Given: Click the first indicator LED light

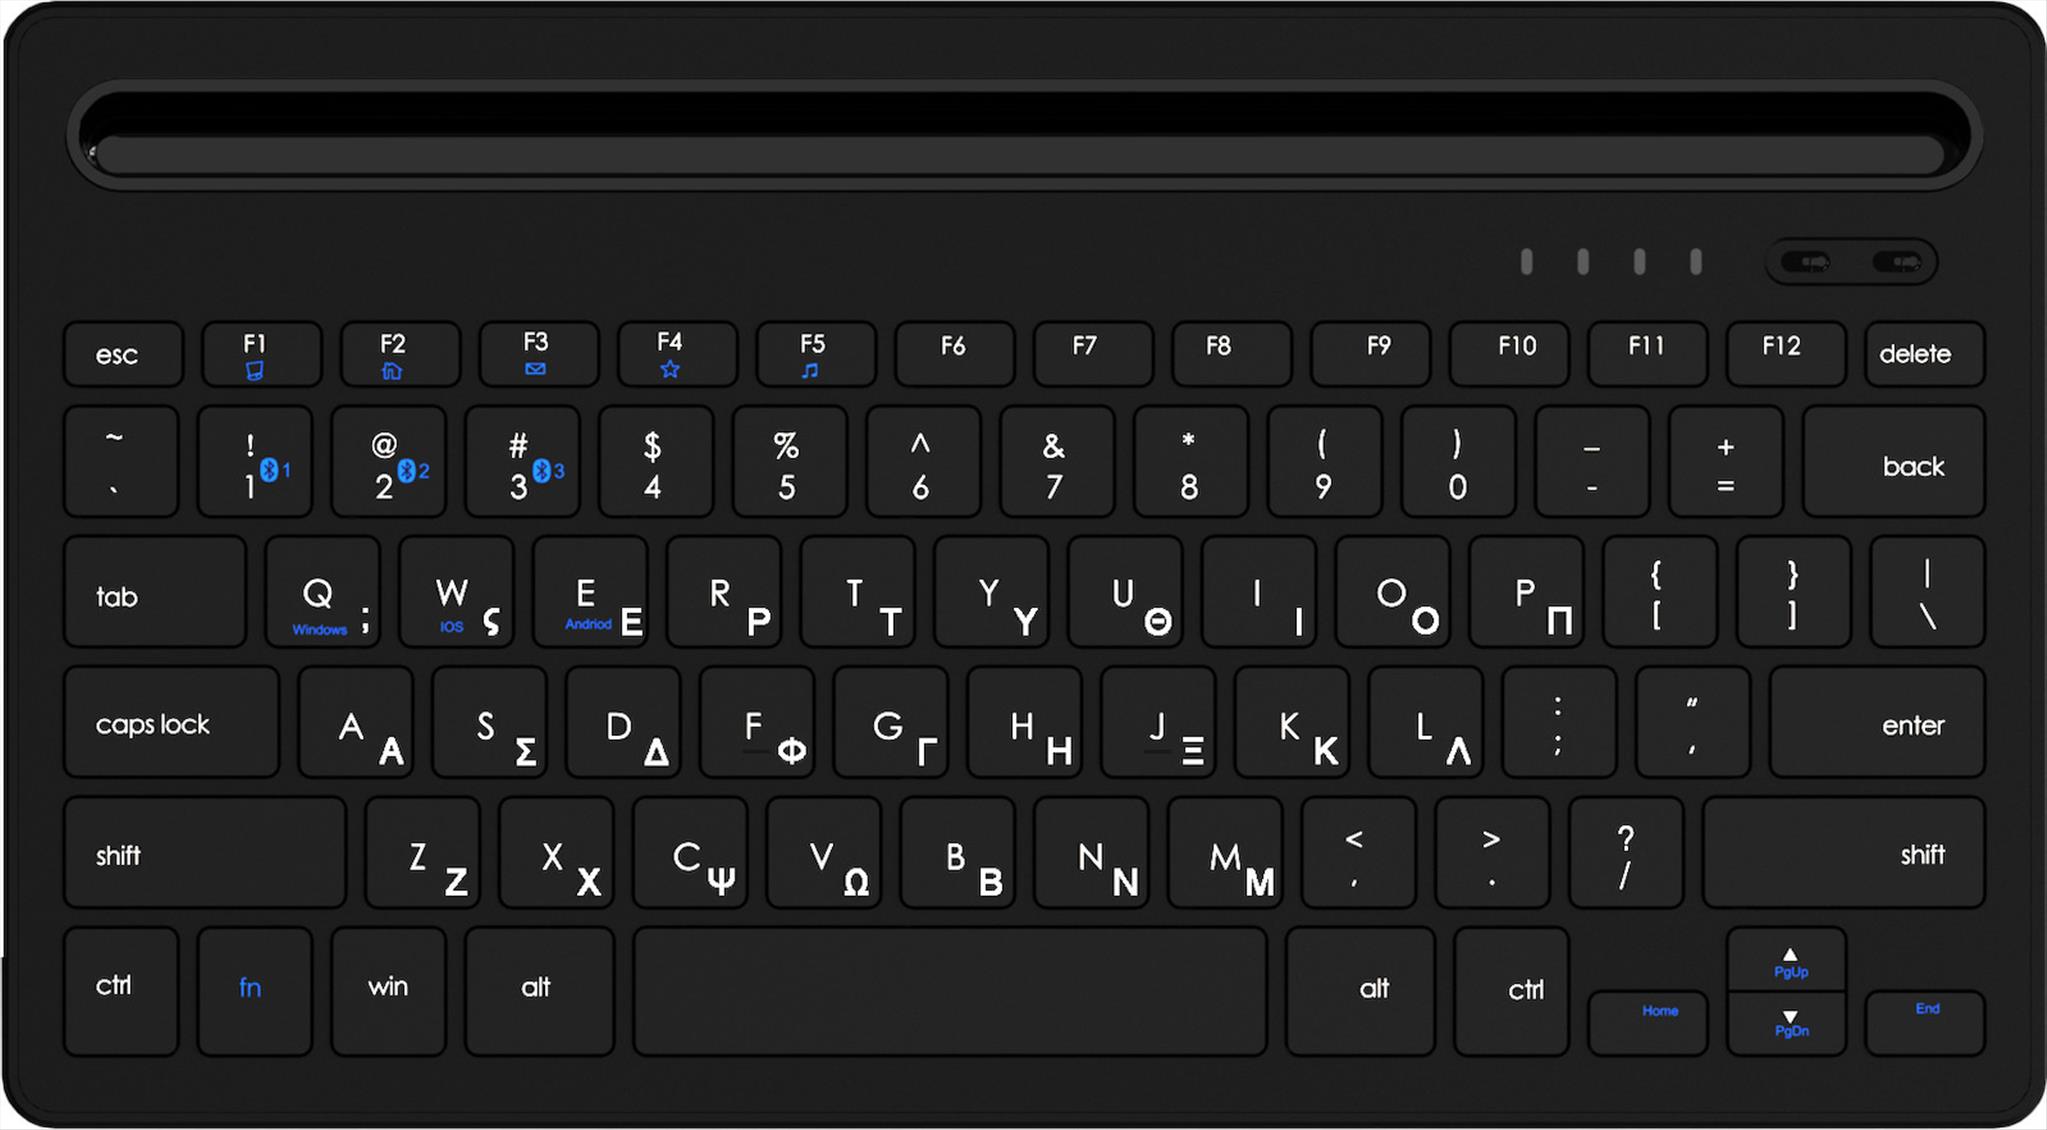Looking at the screenshot, I should [x=1526, y=262].
